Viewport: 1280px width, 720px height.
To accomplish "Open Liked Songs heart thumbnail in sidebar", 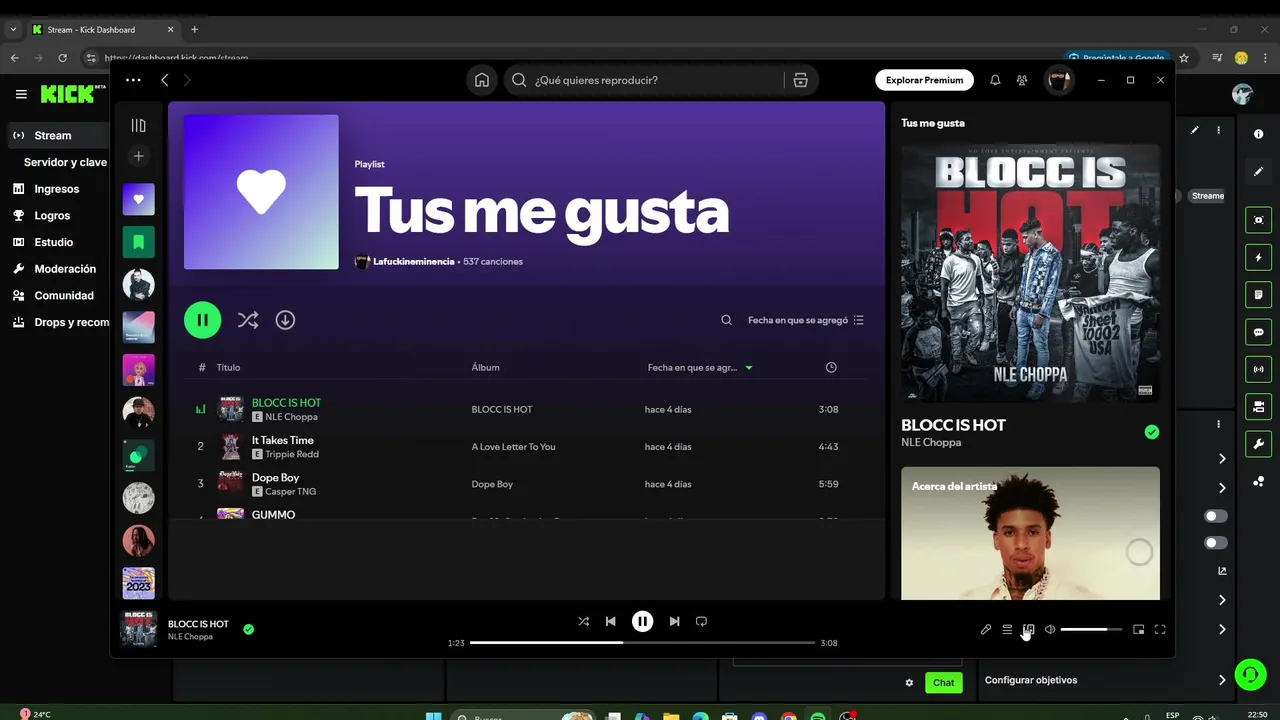I will [139, 199].
